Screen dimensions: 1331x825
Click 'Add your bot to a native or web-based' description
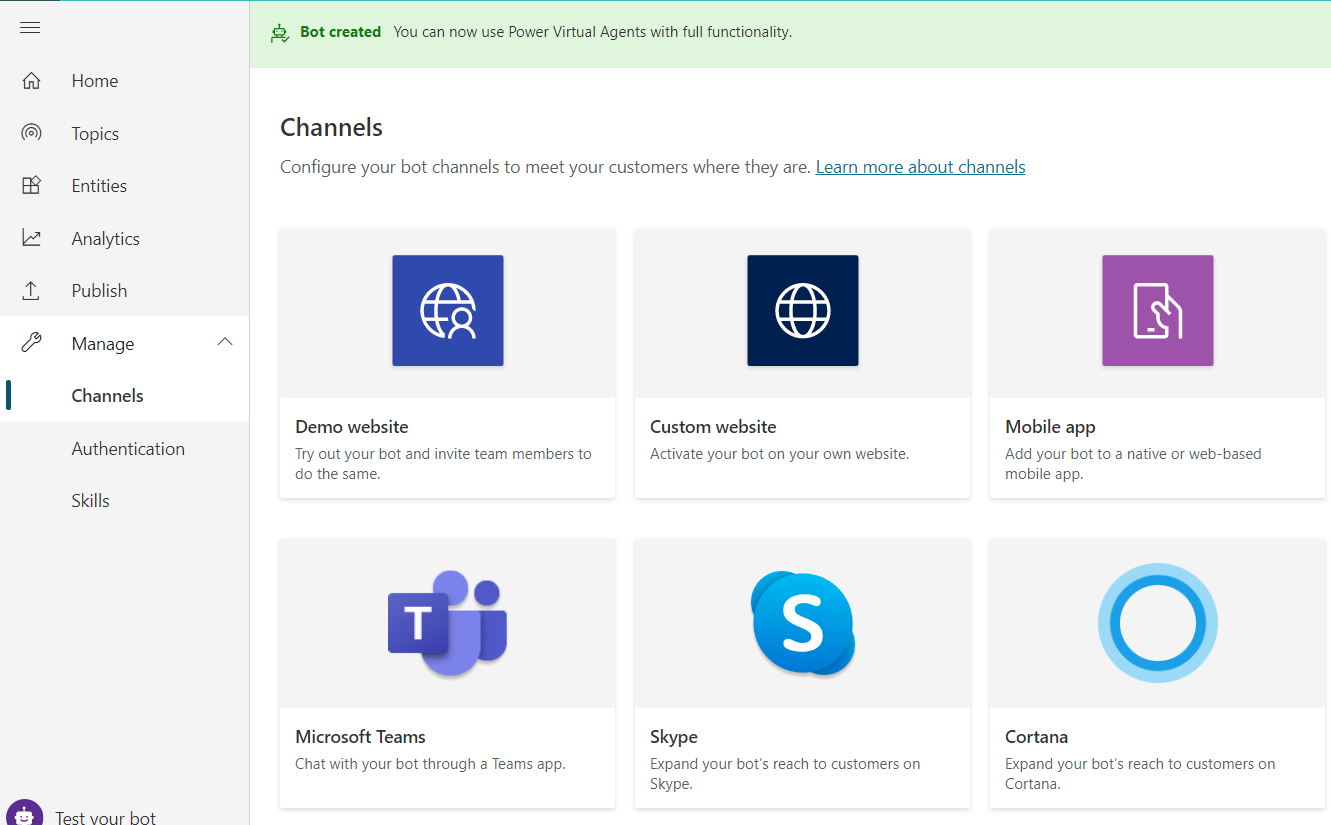click(x=1133, y=464)
